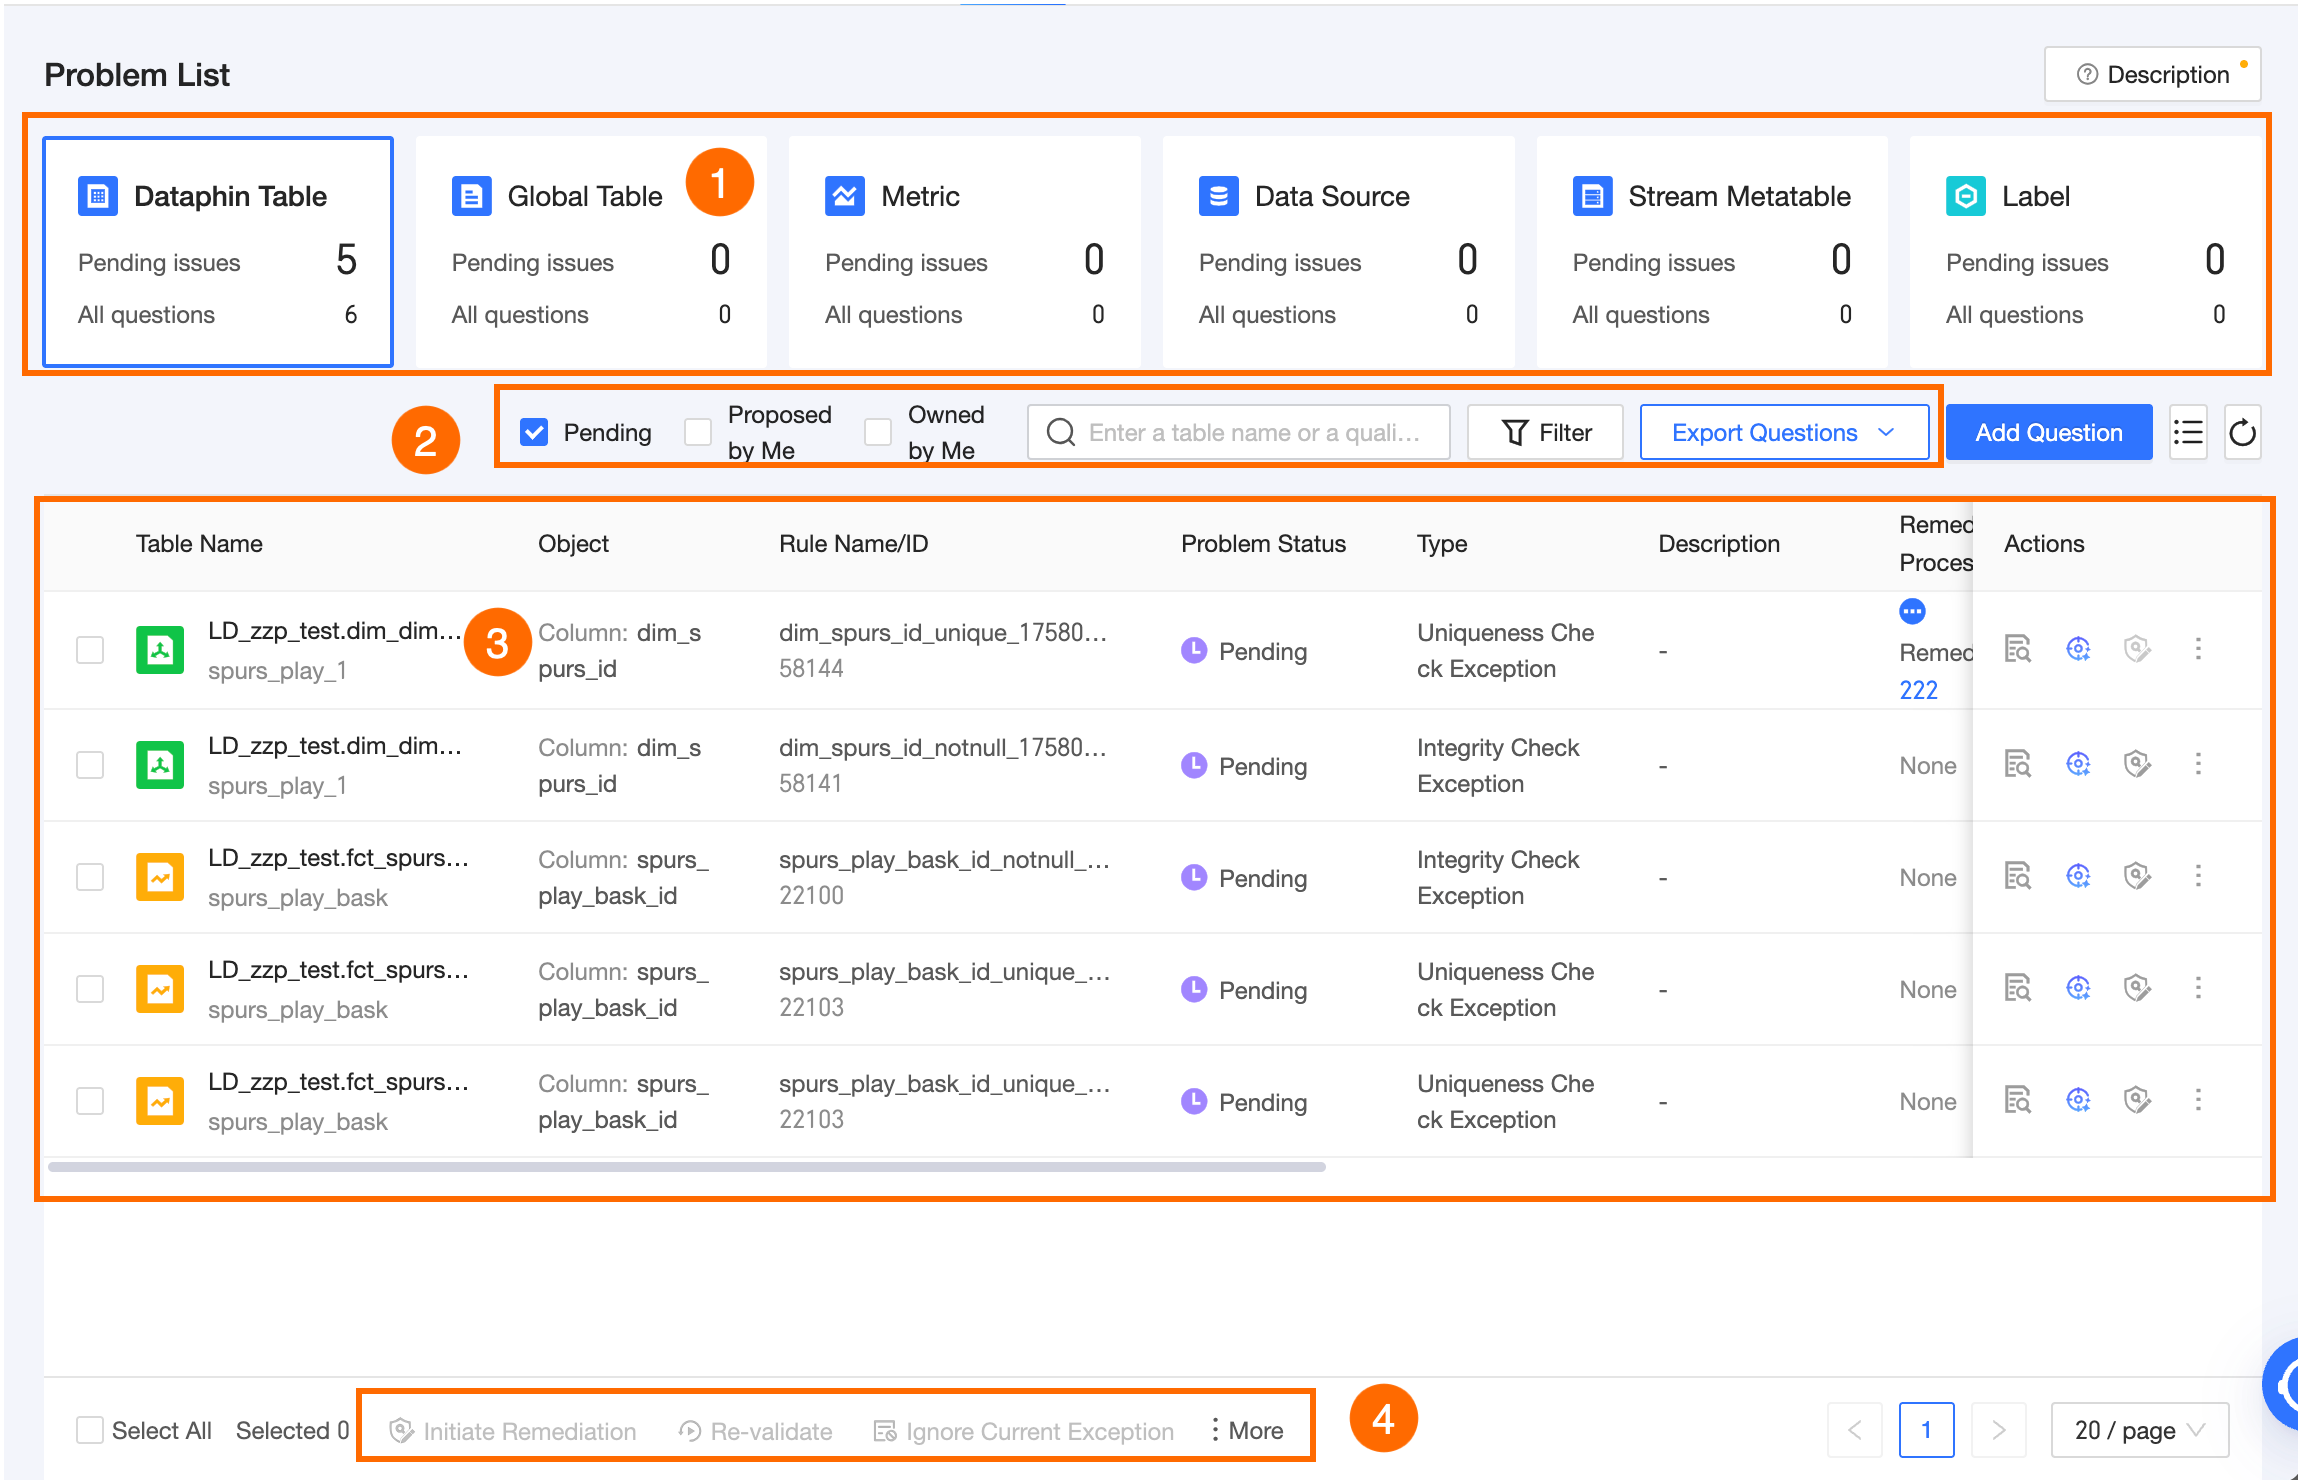2302x1484 pixels.
Task: Expand the More bulk actions menu
Action: (x=1246, y=1431)
